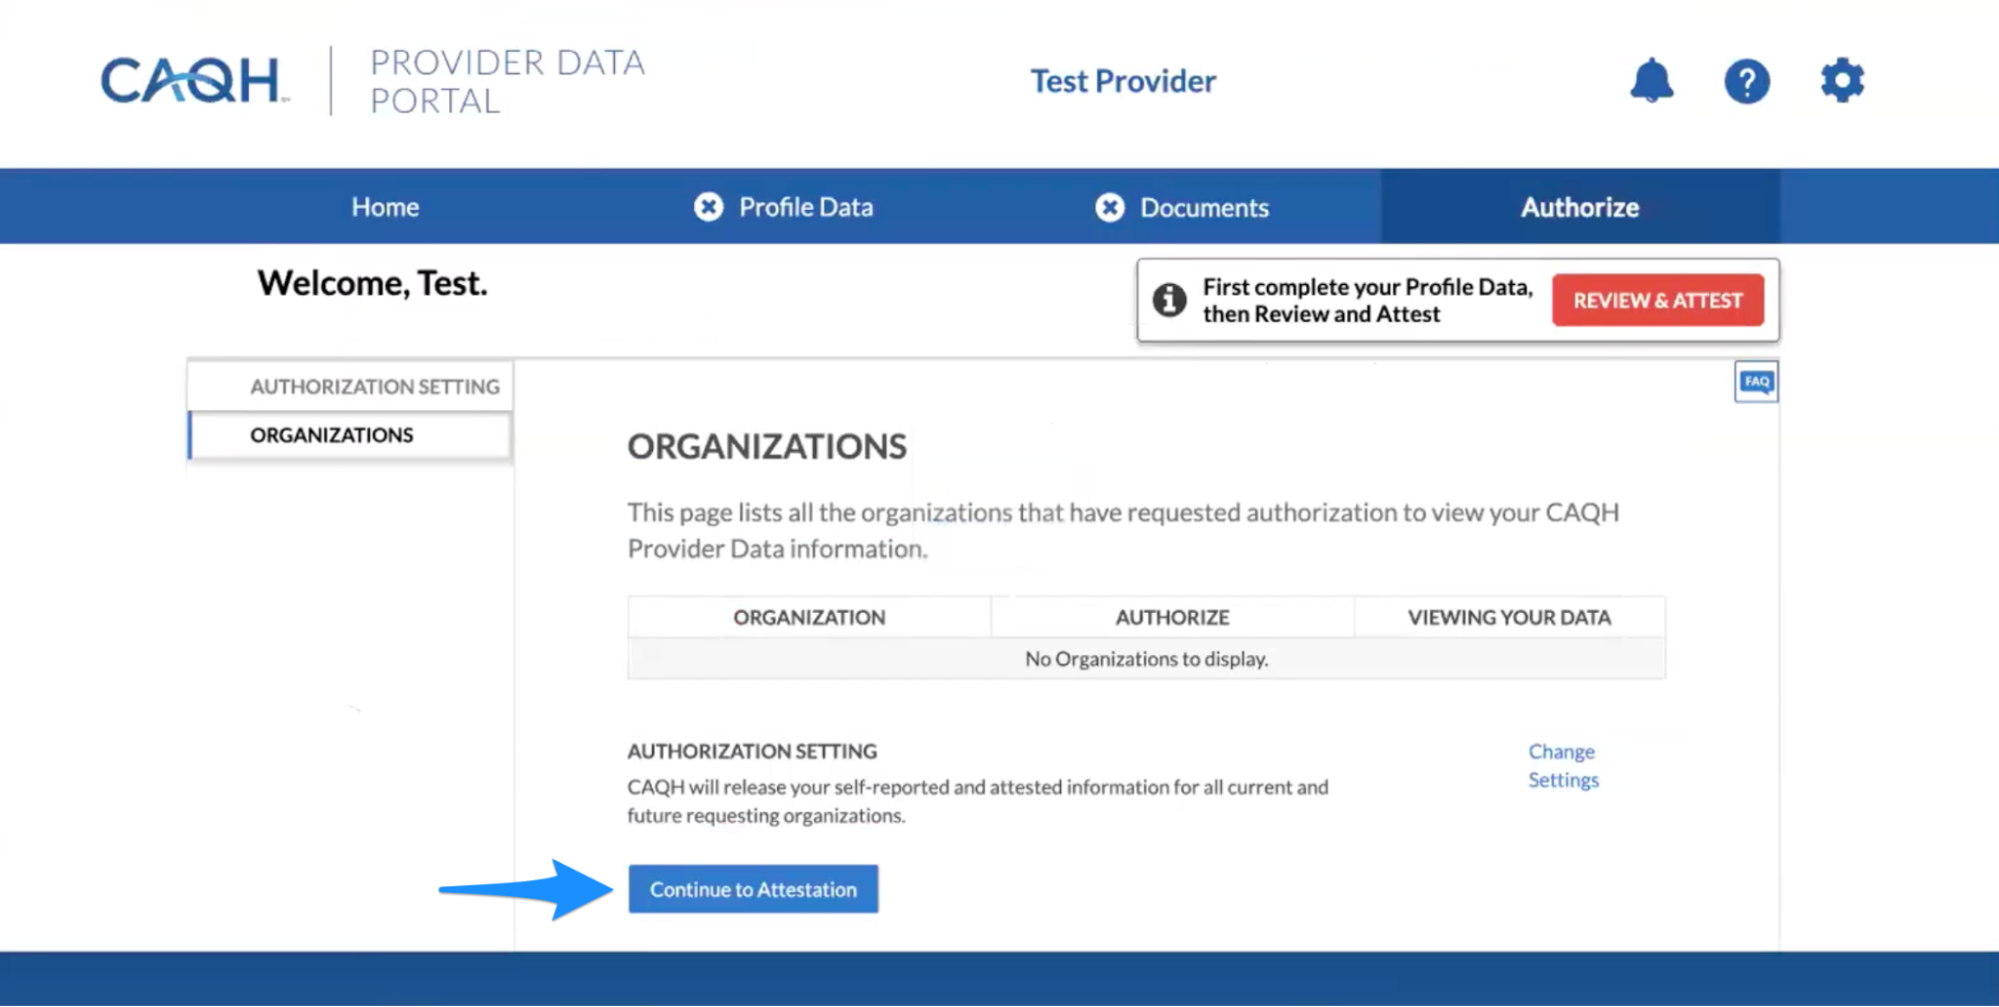The height and width of the screenshot is (1007, 1999).
Task: Click the 'Welcome, Test.' greeting
Action: (372, 283)
